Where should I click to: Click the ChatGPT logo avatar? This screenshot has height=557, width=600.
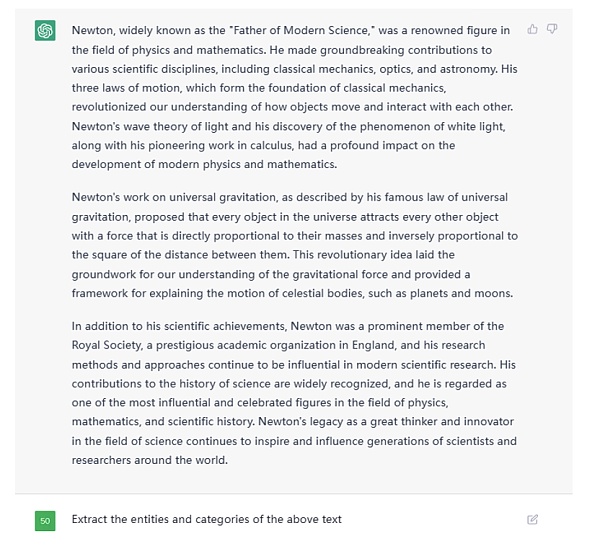click(x=45, y=31)
